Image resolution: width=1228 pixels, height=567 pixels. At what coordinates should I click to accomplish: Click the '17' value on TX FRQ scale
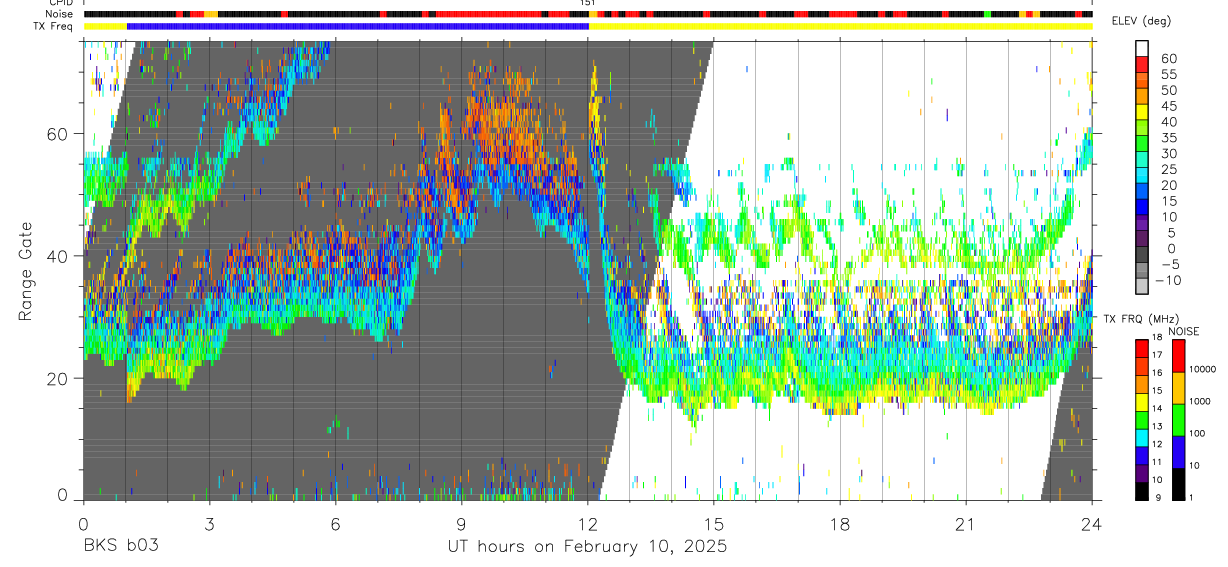click(1158, 354)
